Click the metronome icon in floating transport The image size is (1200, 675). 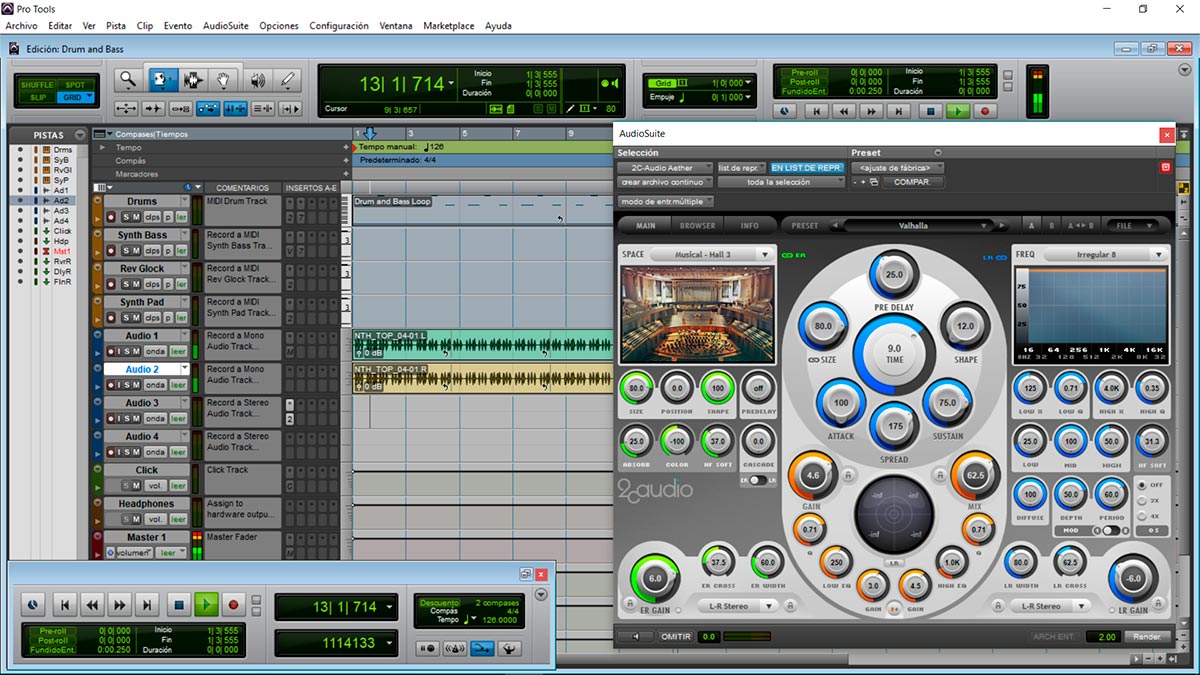pyautogui.click(x=453, y=648)
